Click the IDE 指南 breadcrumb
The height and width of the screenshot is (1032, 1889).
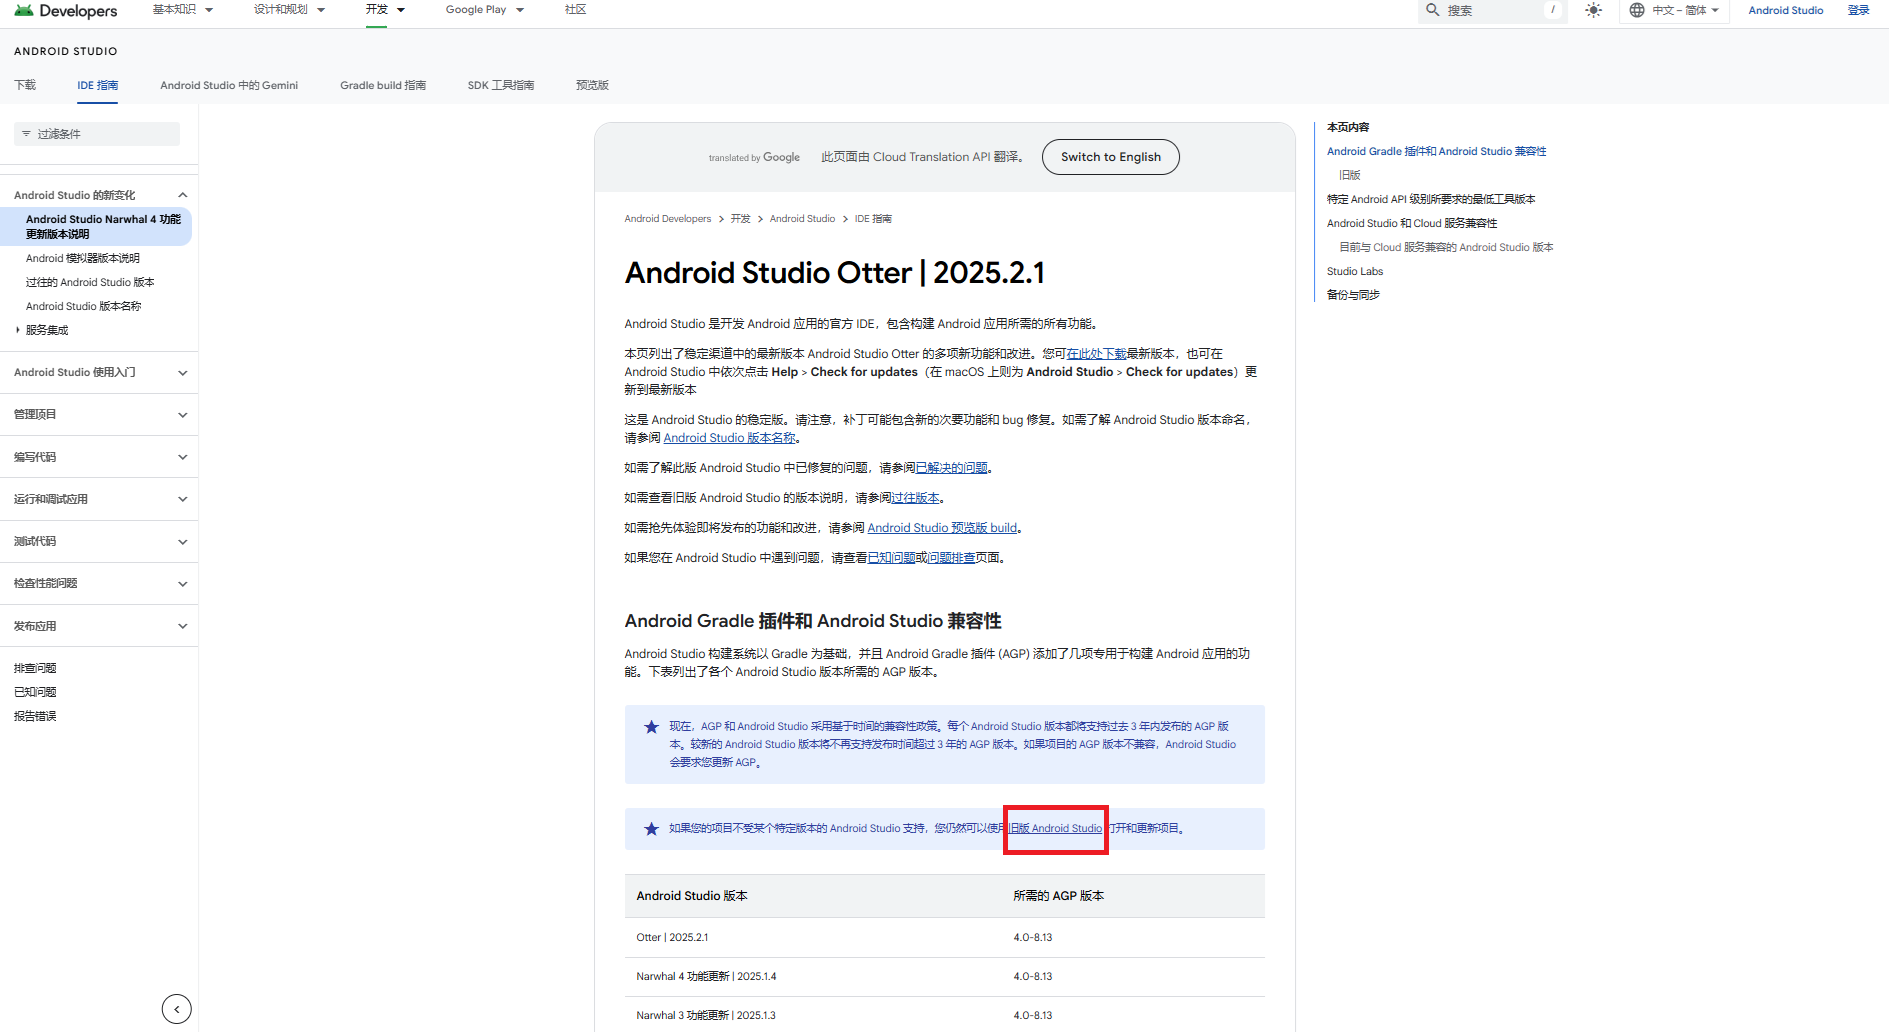click(x=873, y=219)
